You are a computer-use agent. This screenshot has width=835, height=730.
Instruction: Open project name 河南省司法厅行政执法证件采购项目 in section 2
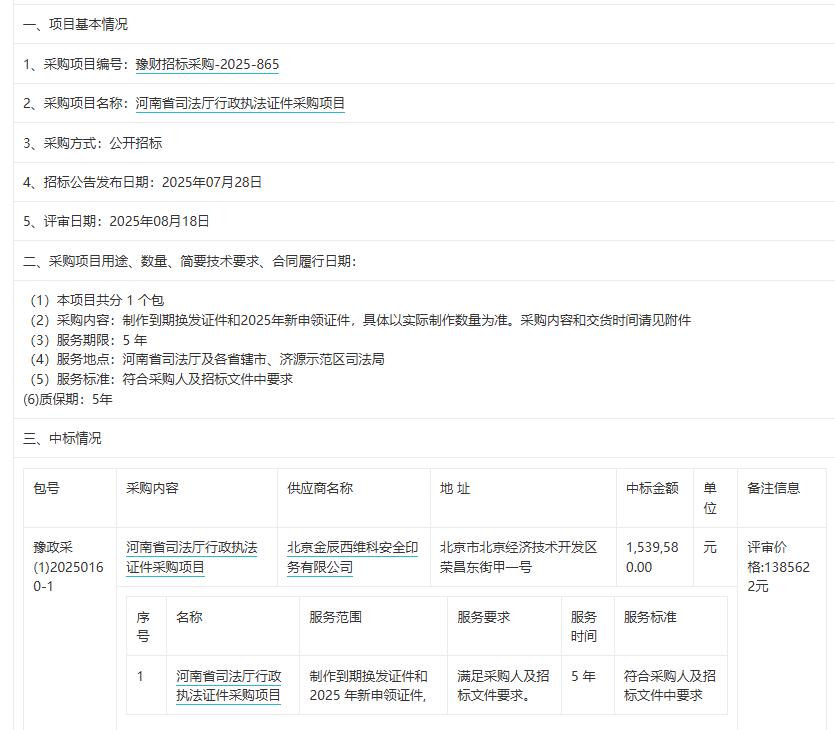tap(240, 103)
